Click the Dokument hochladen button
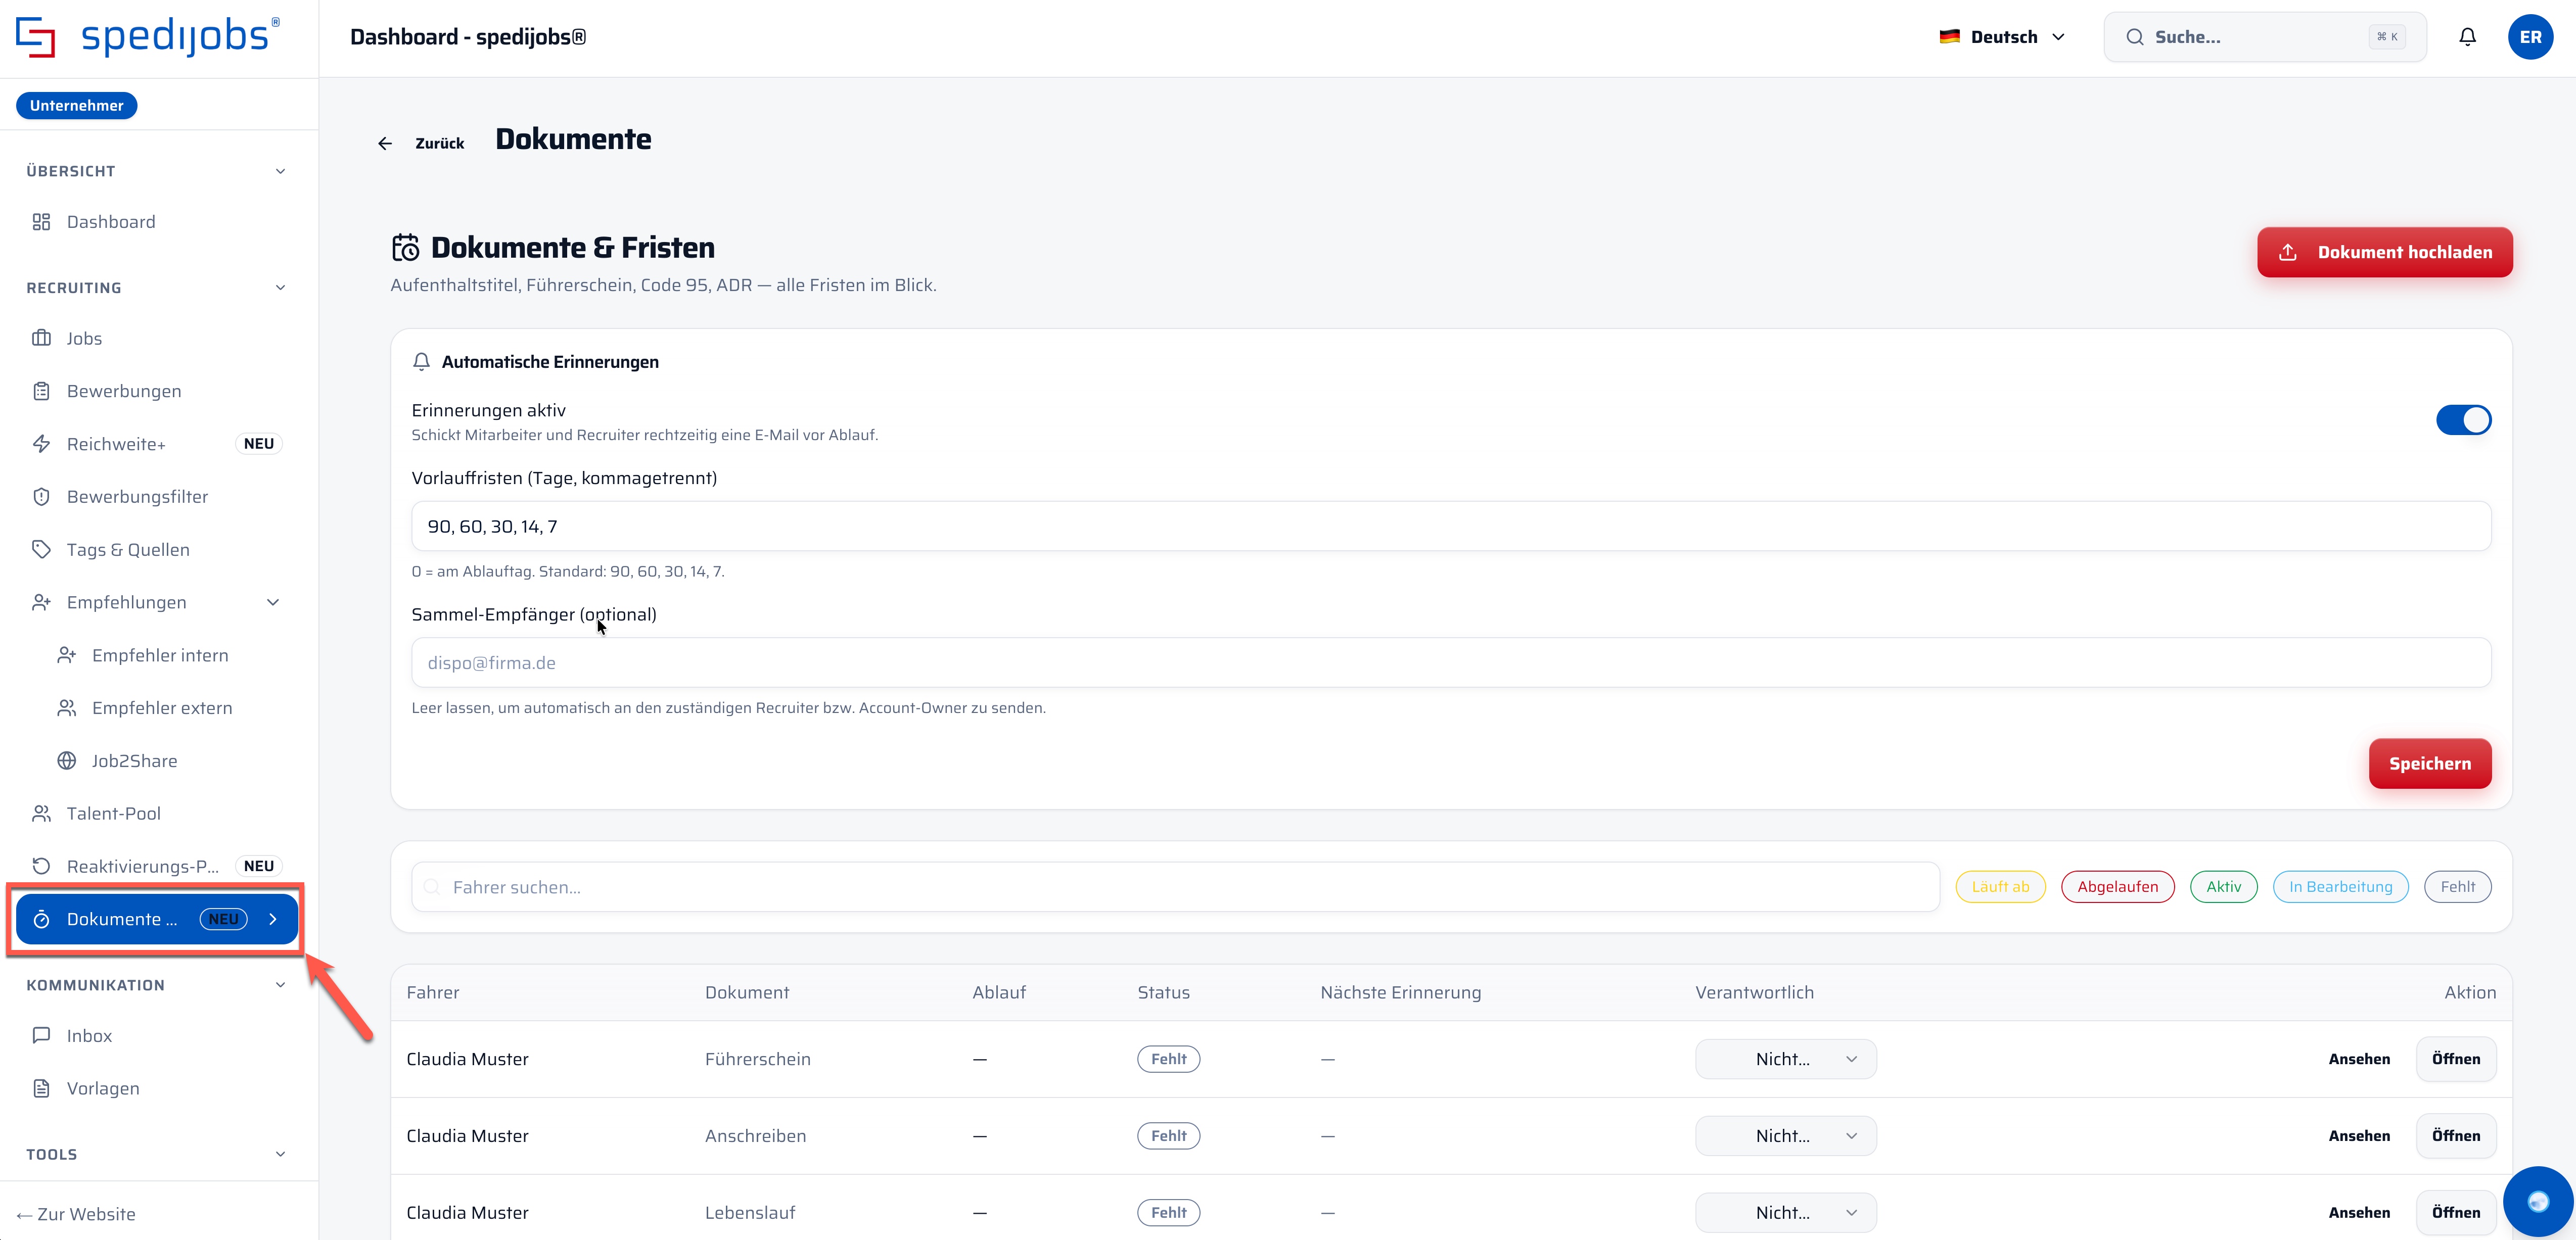This screenshot has width=2576, height=1240. [2384, 252]
